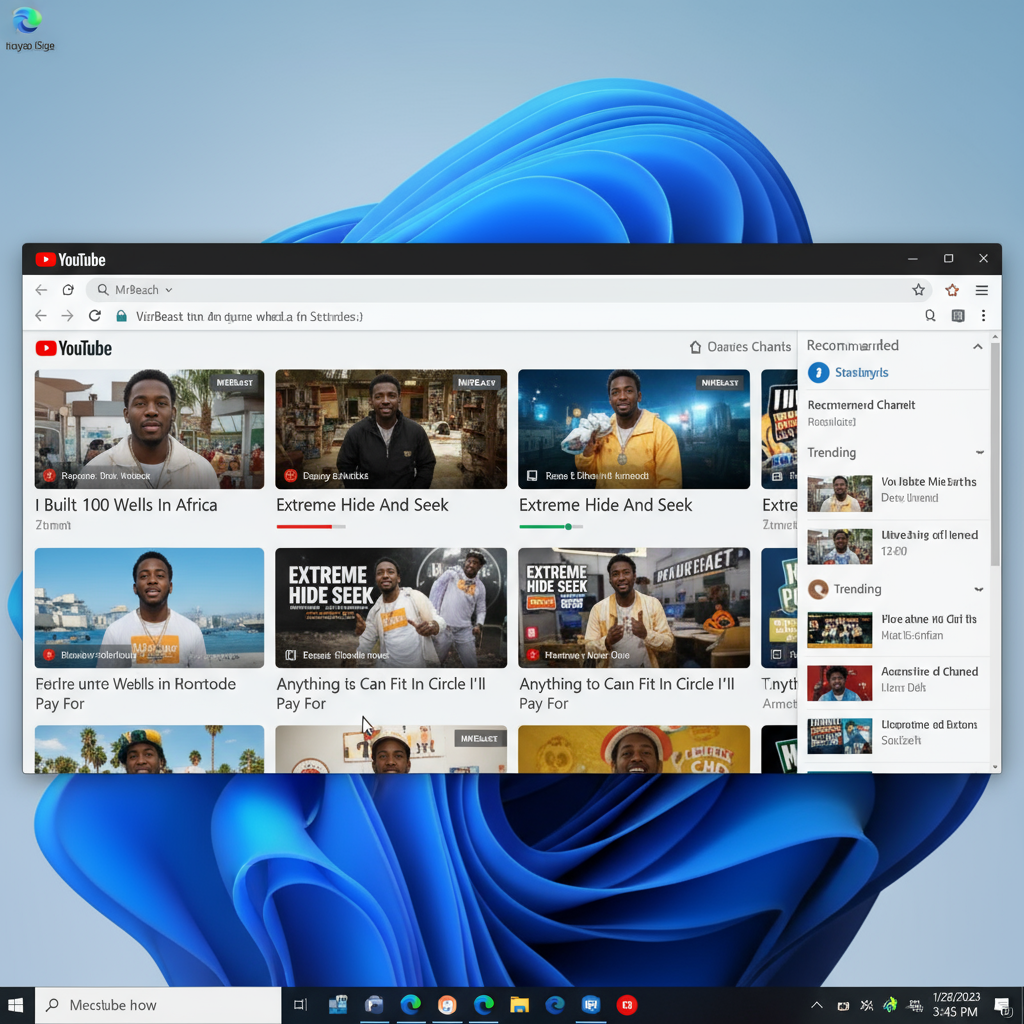Reload the page with the address row reload icon
Screen dimensions: 1024x1024
point(95,316)
